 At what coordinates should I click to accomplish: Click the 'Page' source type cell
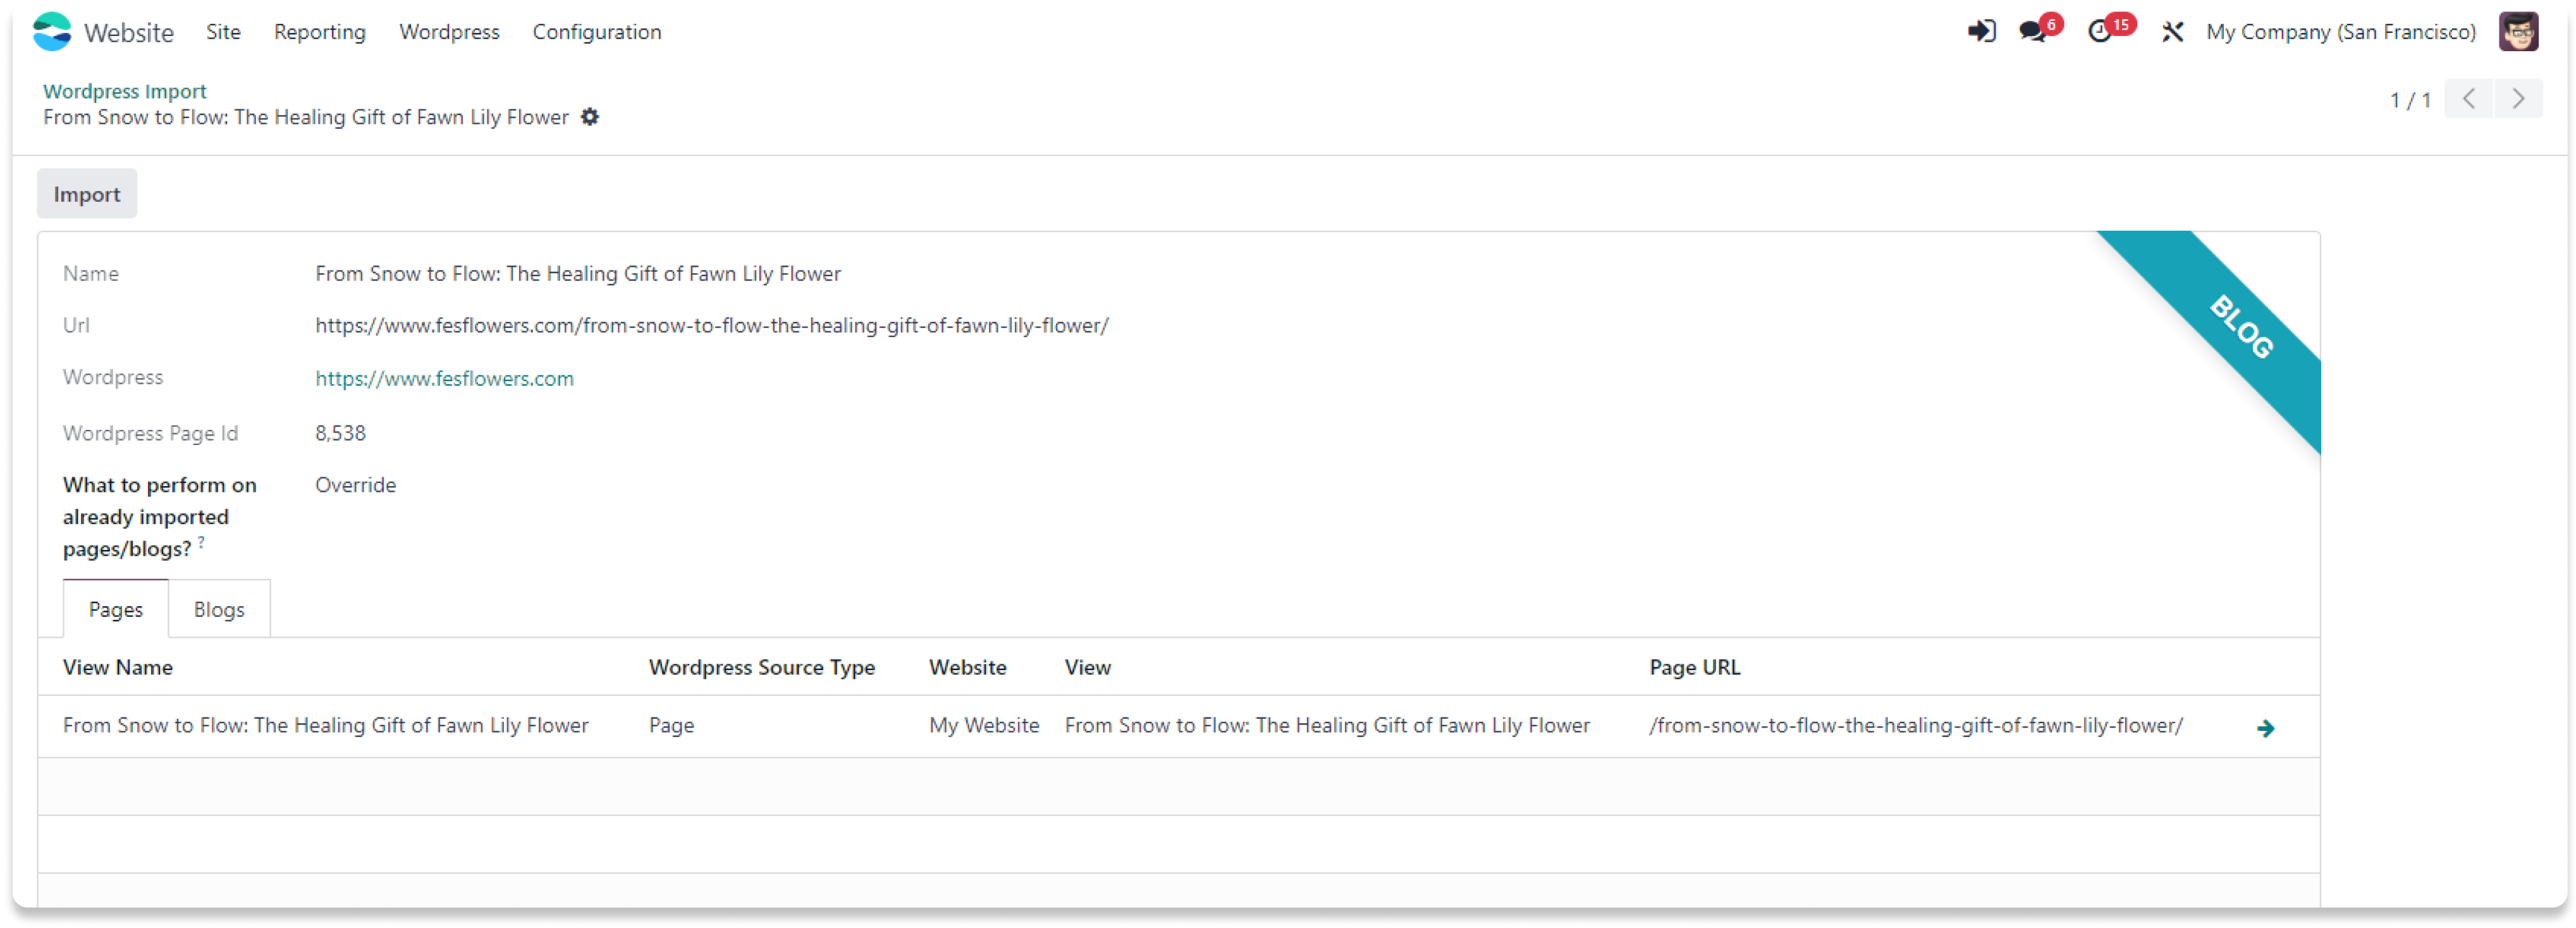tap(671, 725)
